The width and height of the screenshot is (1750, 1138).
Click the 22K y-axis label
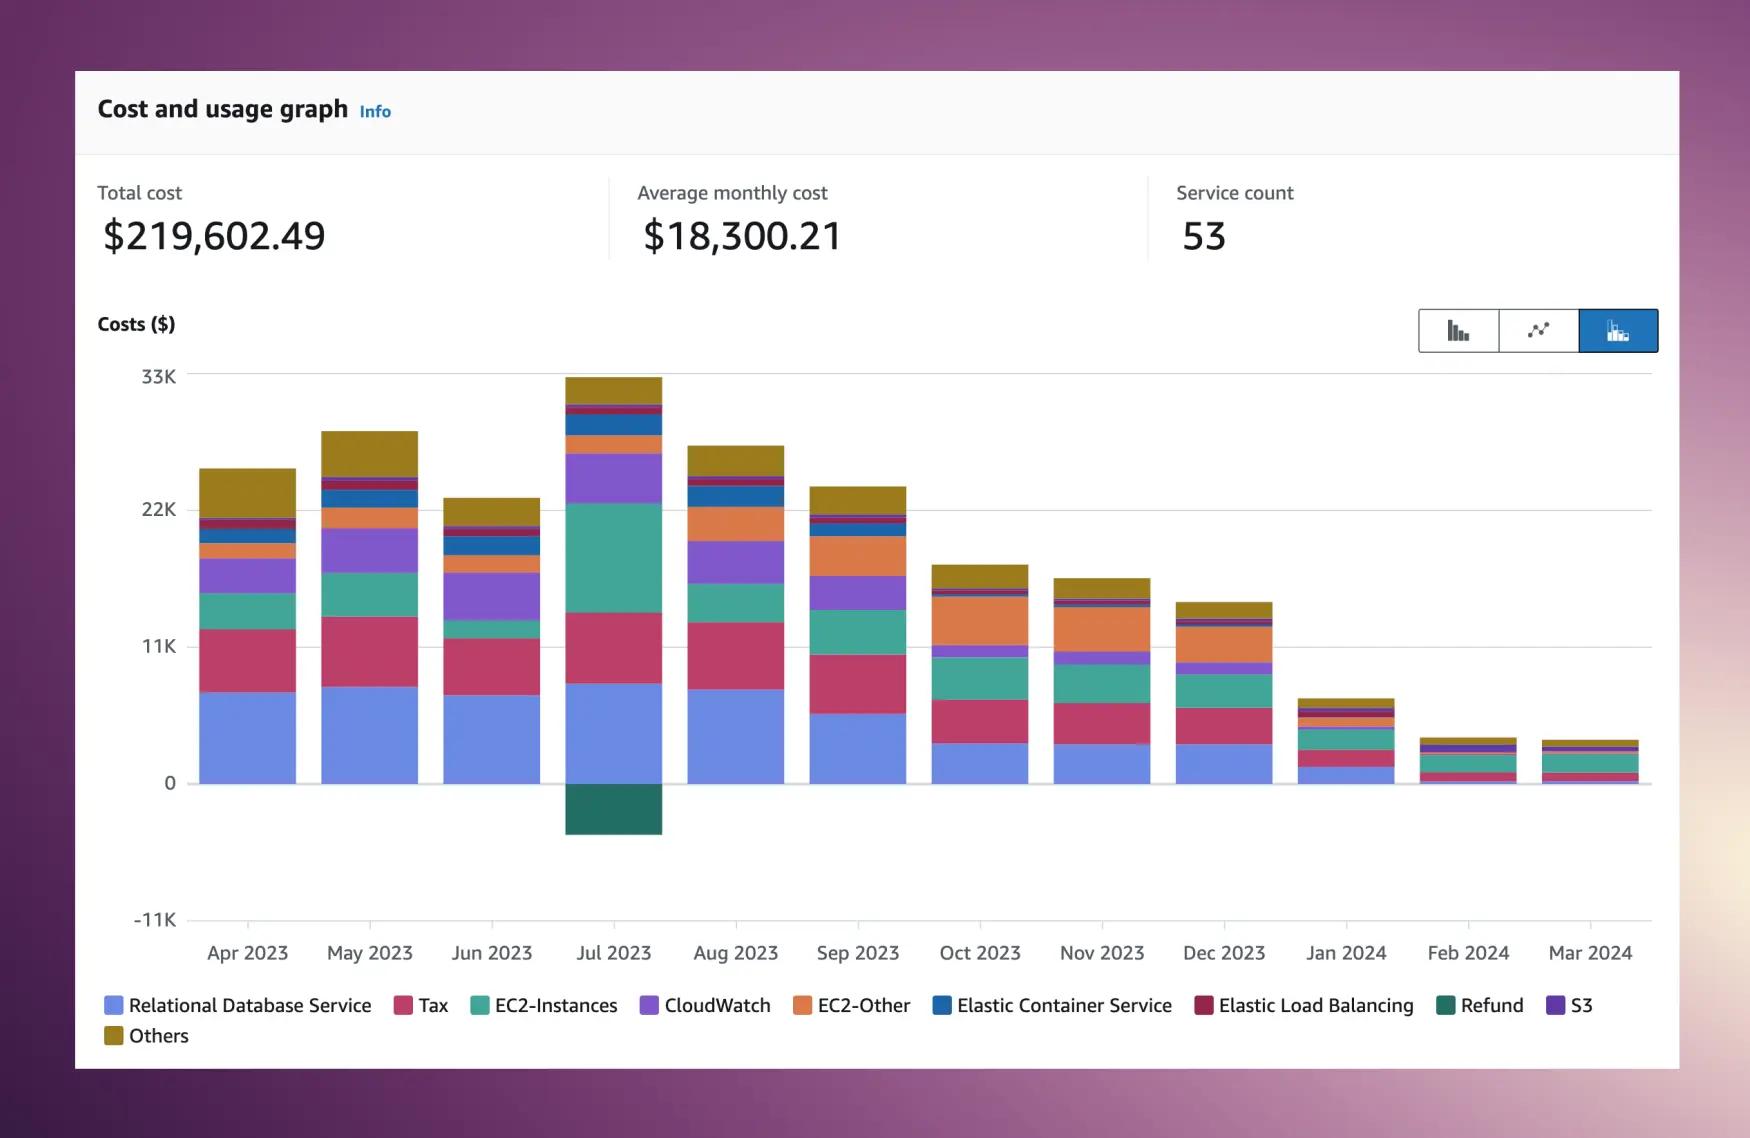158,510
